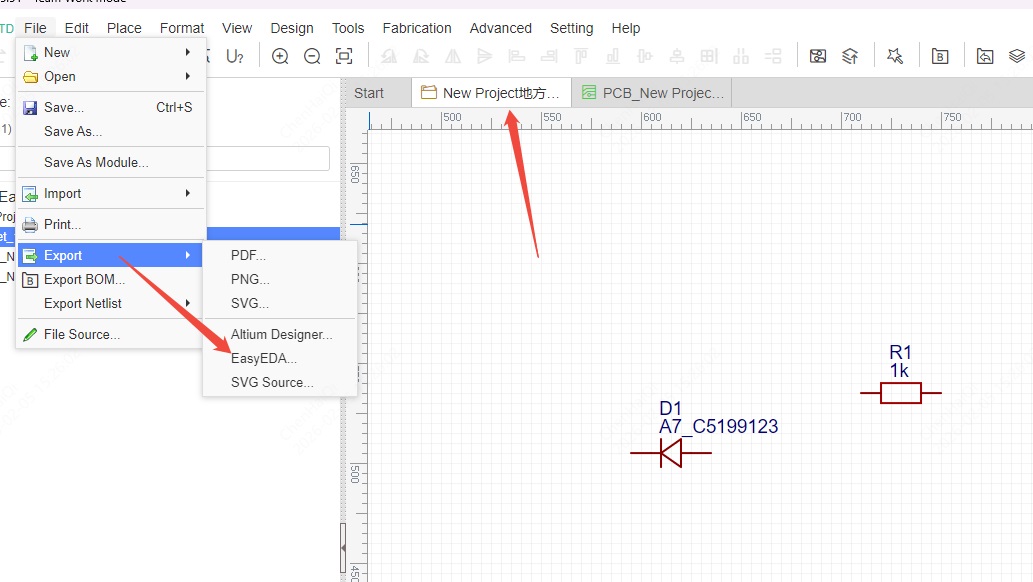This screenshot has height=582, width=1033.
Task: Switch to the Start tab
Action: (369, 93)
